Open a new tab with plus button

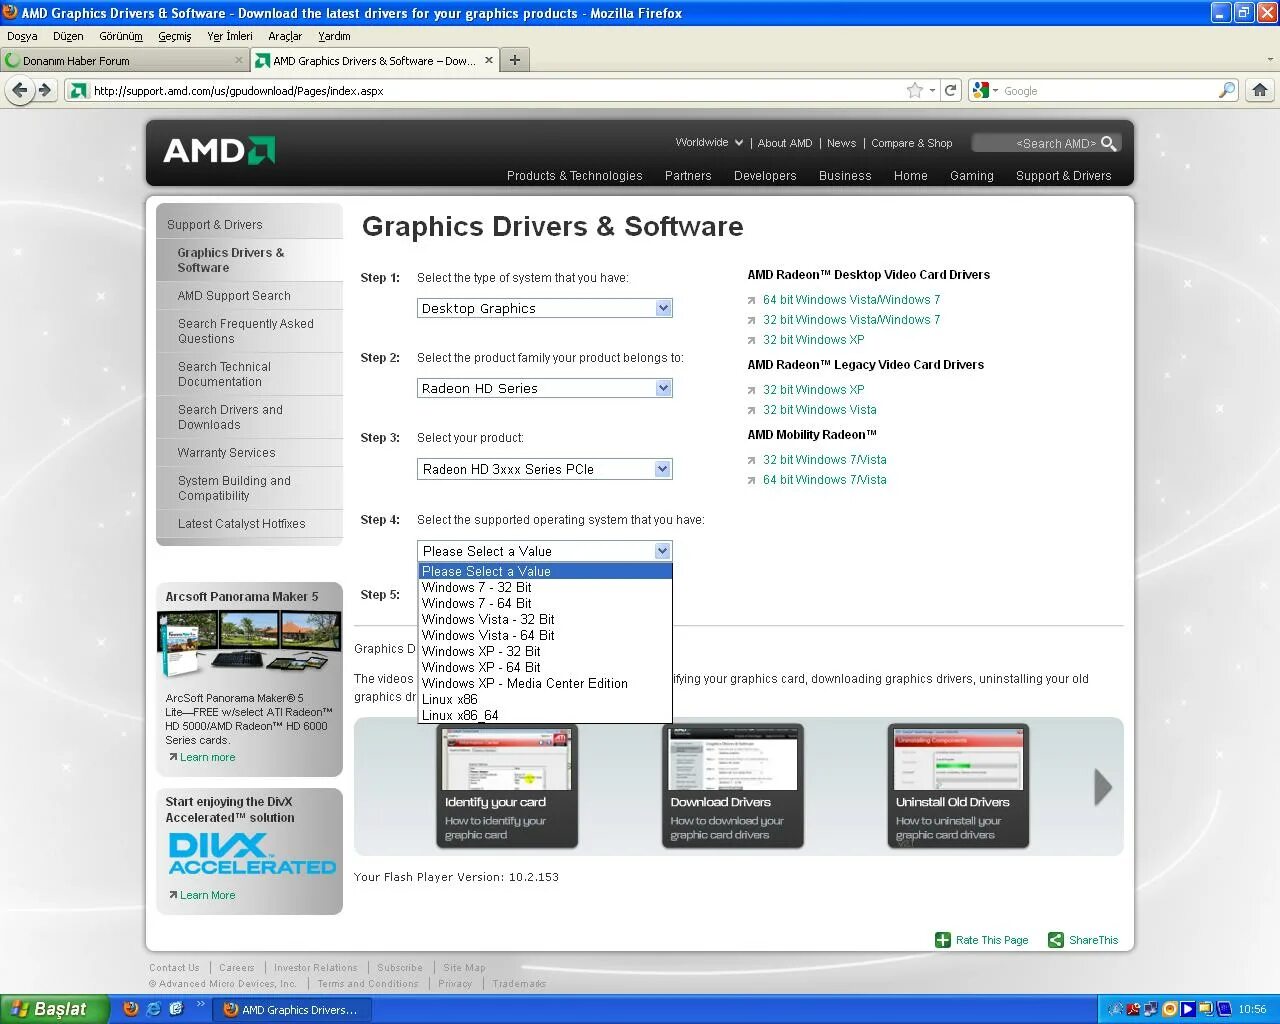[514, 60]
